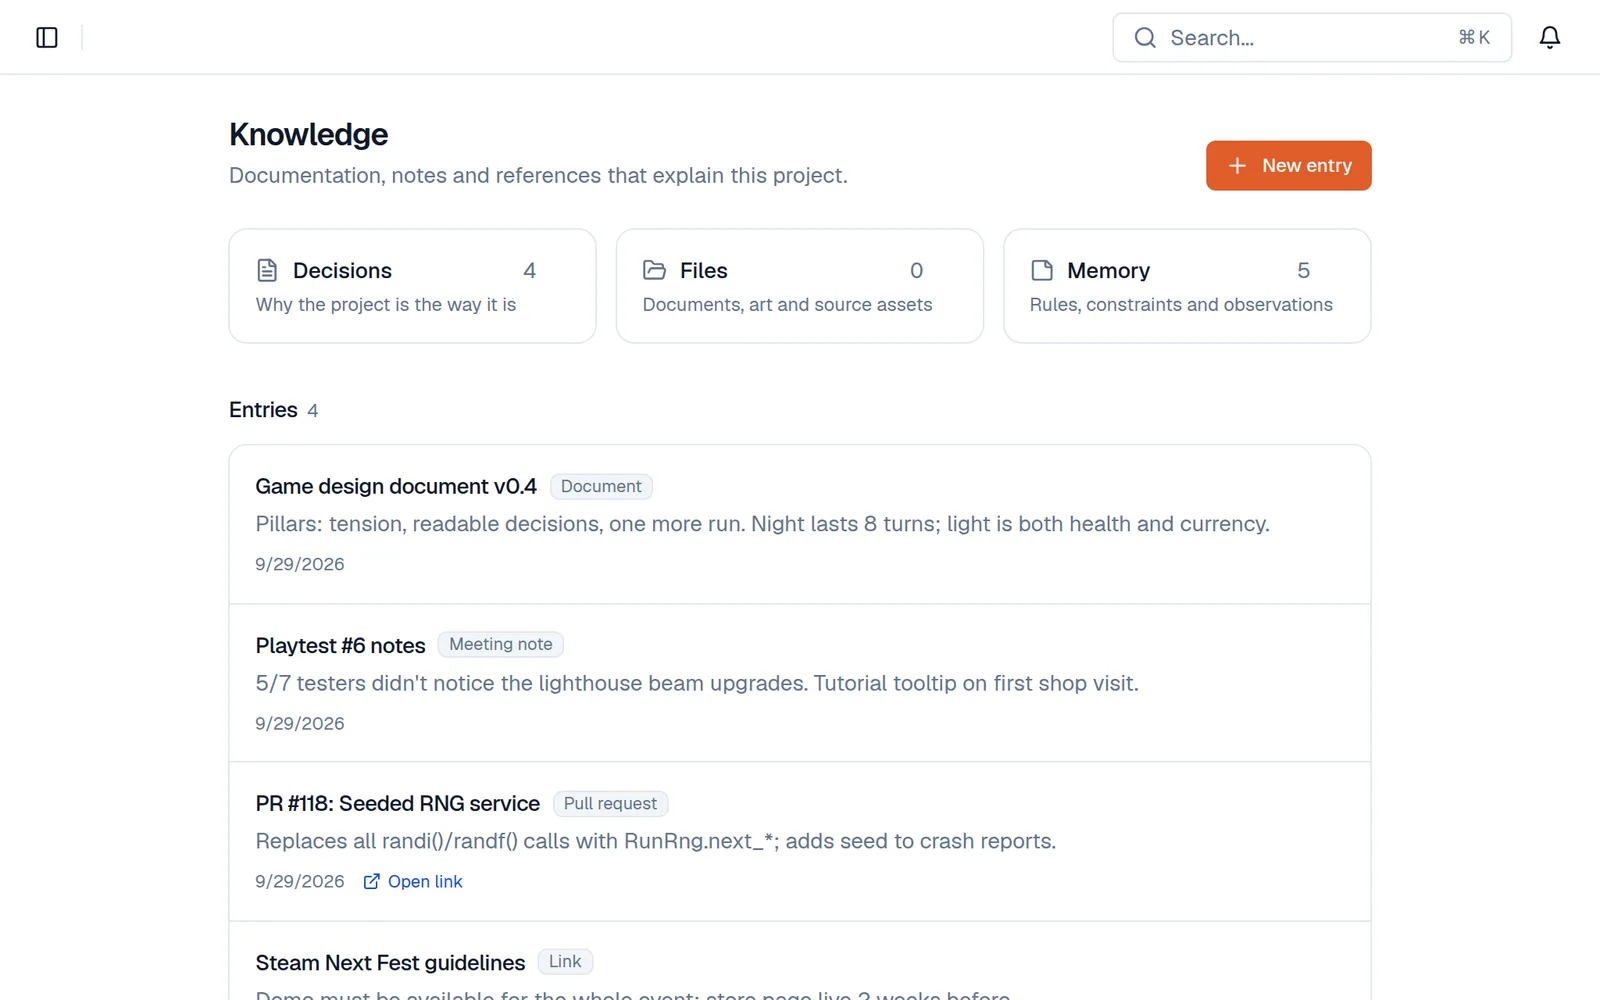Open Playtest #6 notes entry

(799, 683)
